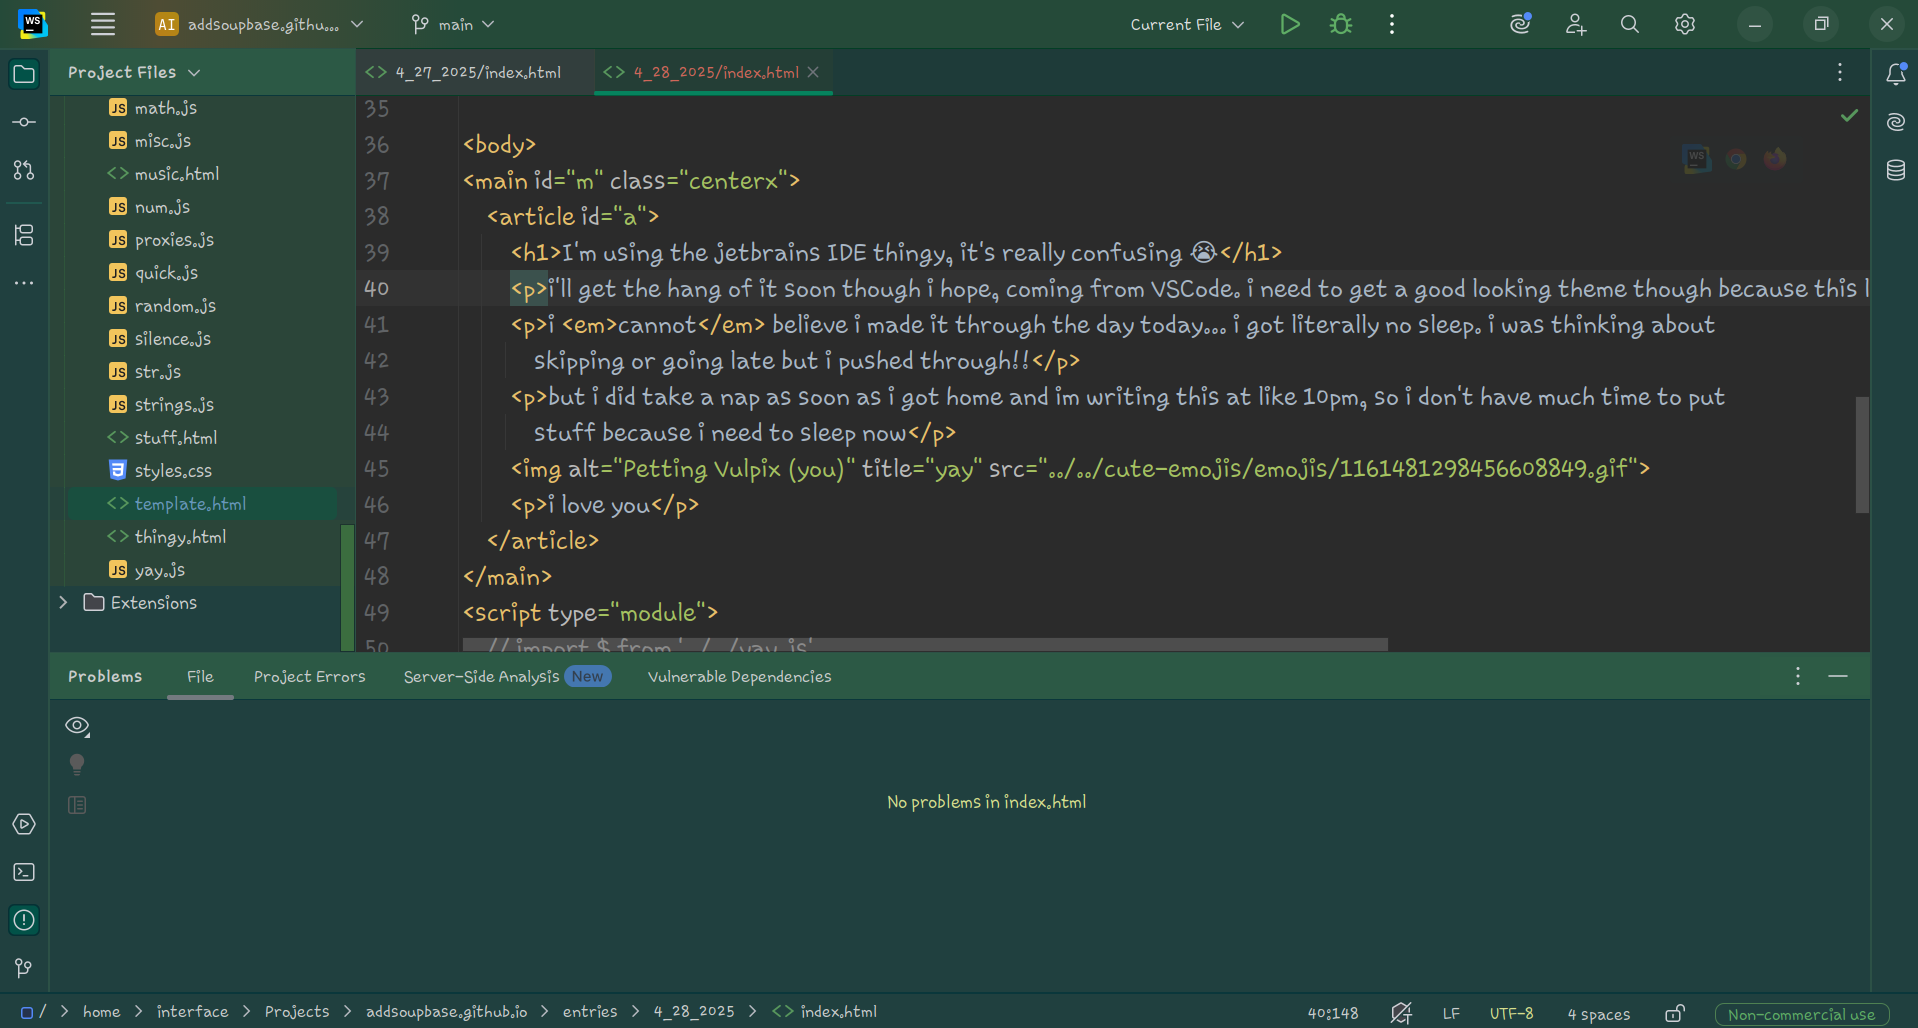Toggle the Project tool window folder icon
Screen dimensions: 1918x1028
(24, 74)
